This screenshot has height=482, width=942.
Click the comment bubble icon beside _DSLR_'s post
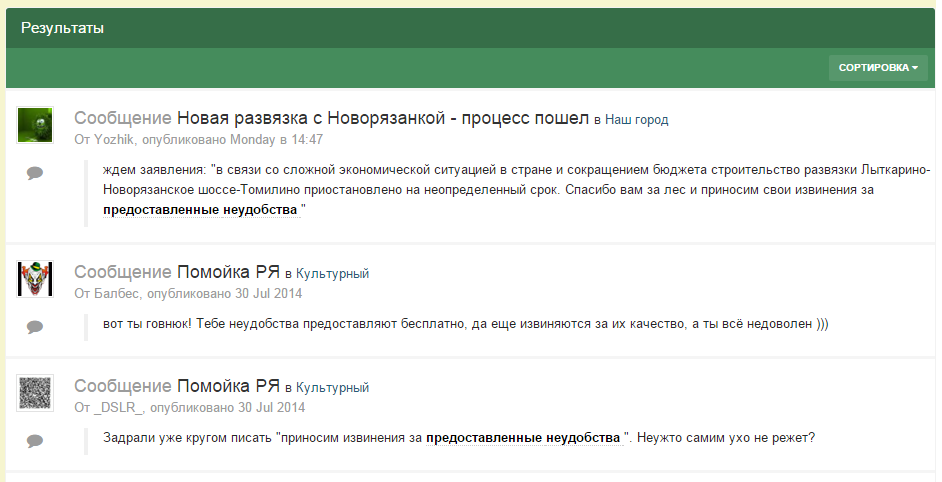[x=35, y=441]
